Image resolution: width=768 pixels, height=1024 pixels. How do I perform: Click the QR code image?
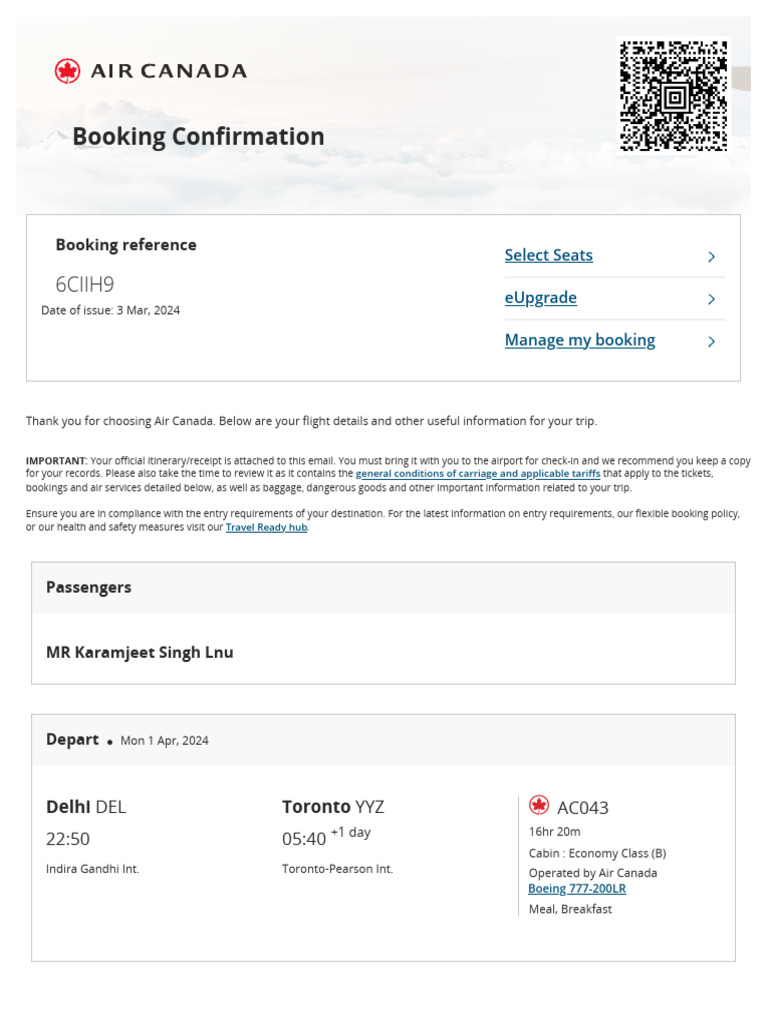673,96
